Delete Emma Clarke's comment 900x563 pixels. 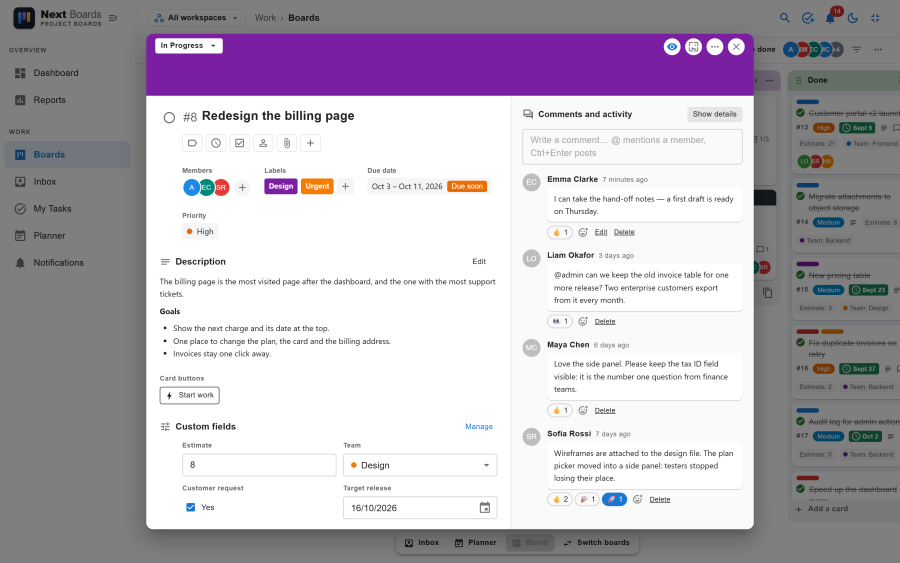pos(624,232)
